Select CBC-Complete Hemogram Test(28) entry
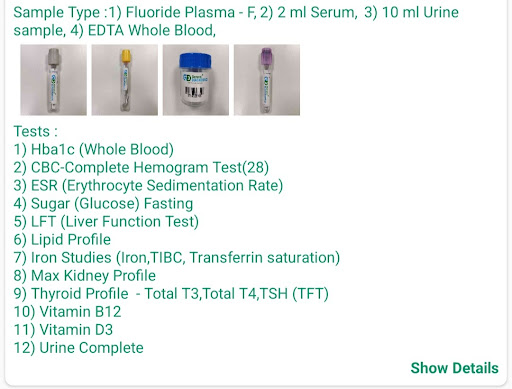Viewport: 512px width, 389px height. (x=141, y=167)
